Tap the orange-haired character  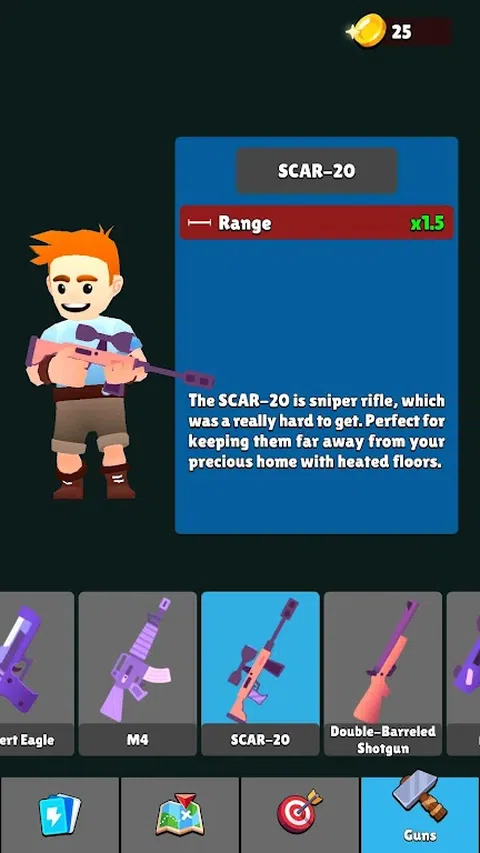84,362
